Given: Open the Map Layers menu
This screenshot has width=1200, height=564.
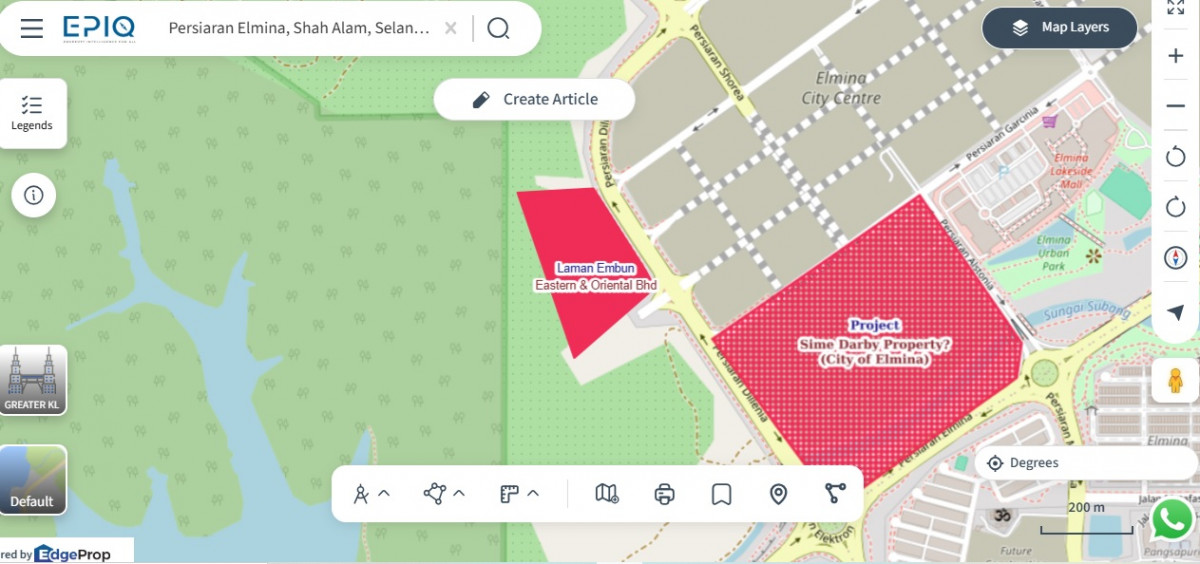Looking at the screenshot, I should 1060,28.
